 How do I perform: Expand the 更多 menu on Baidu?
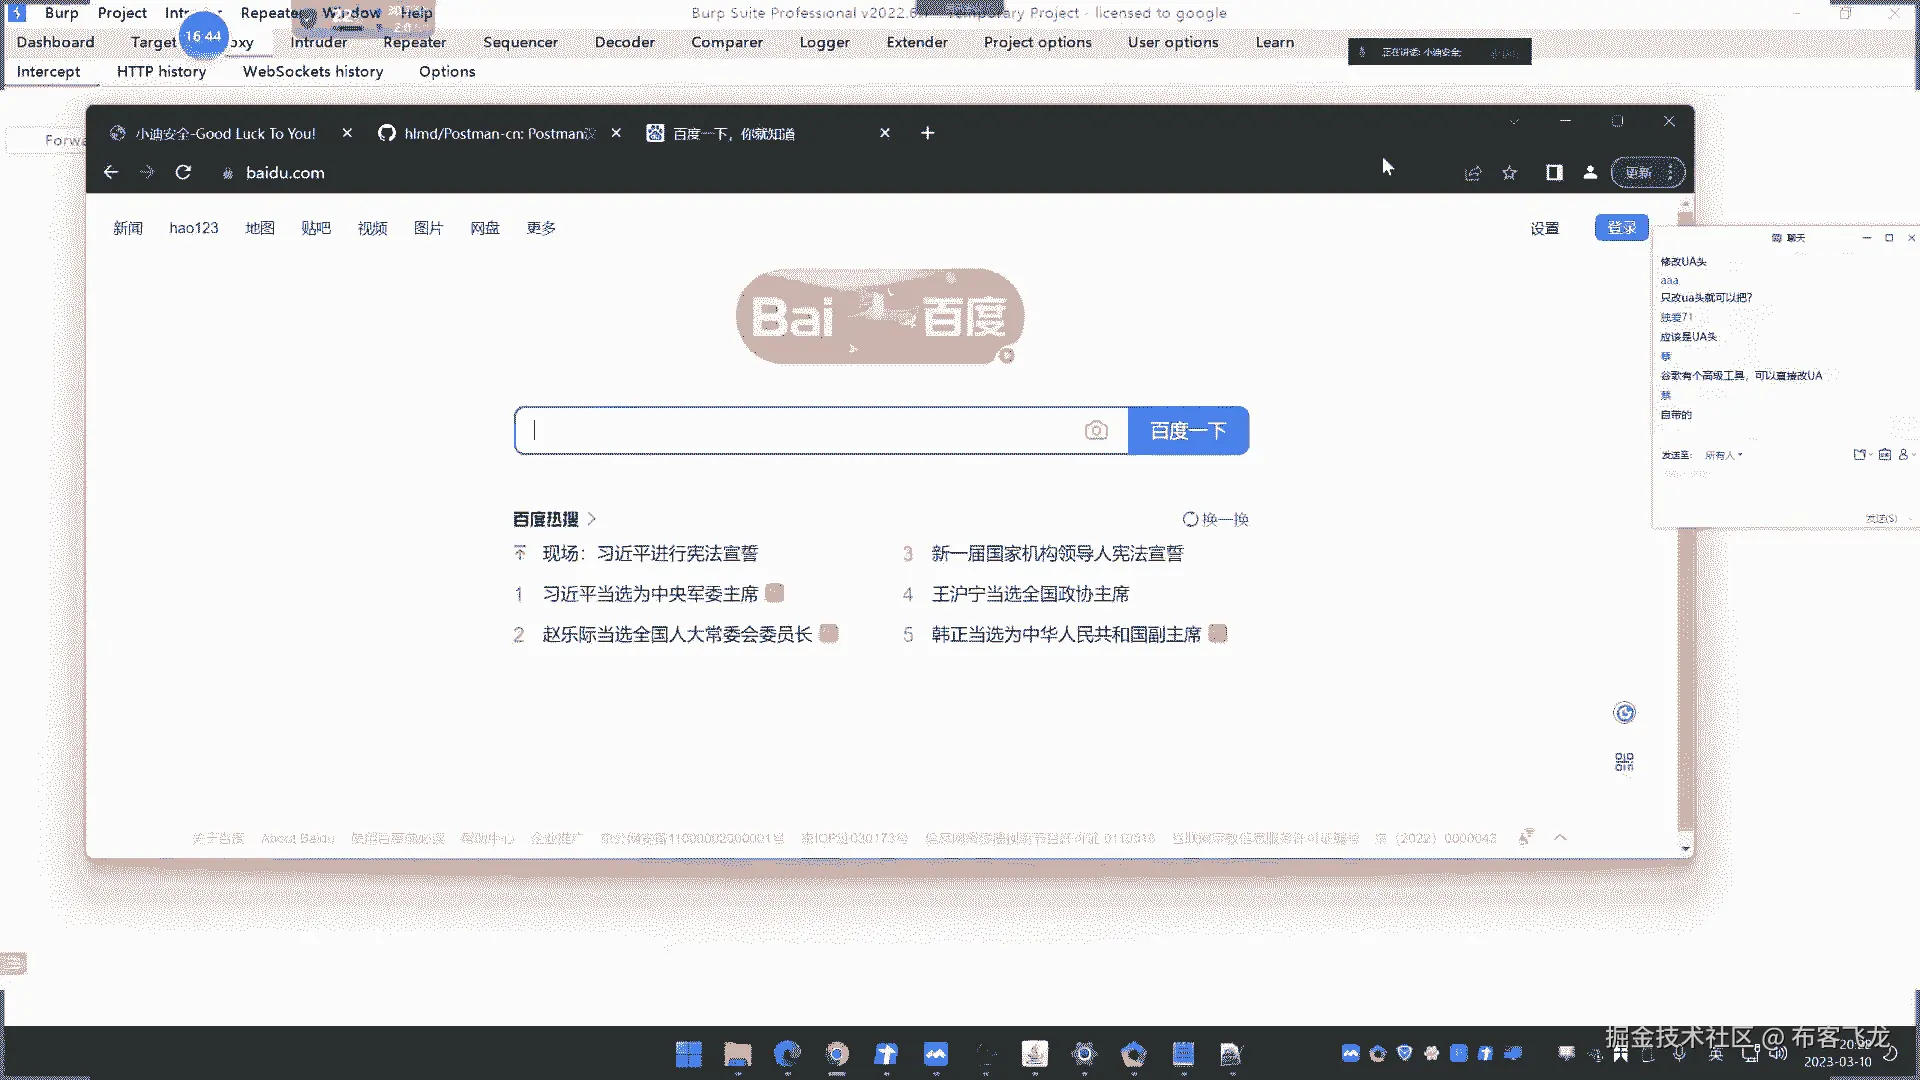pyautogui.click(x=541, y=228)
